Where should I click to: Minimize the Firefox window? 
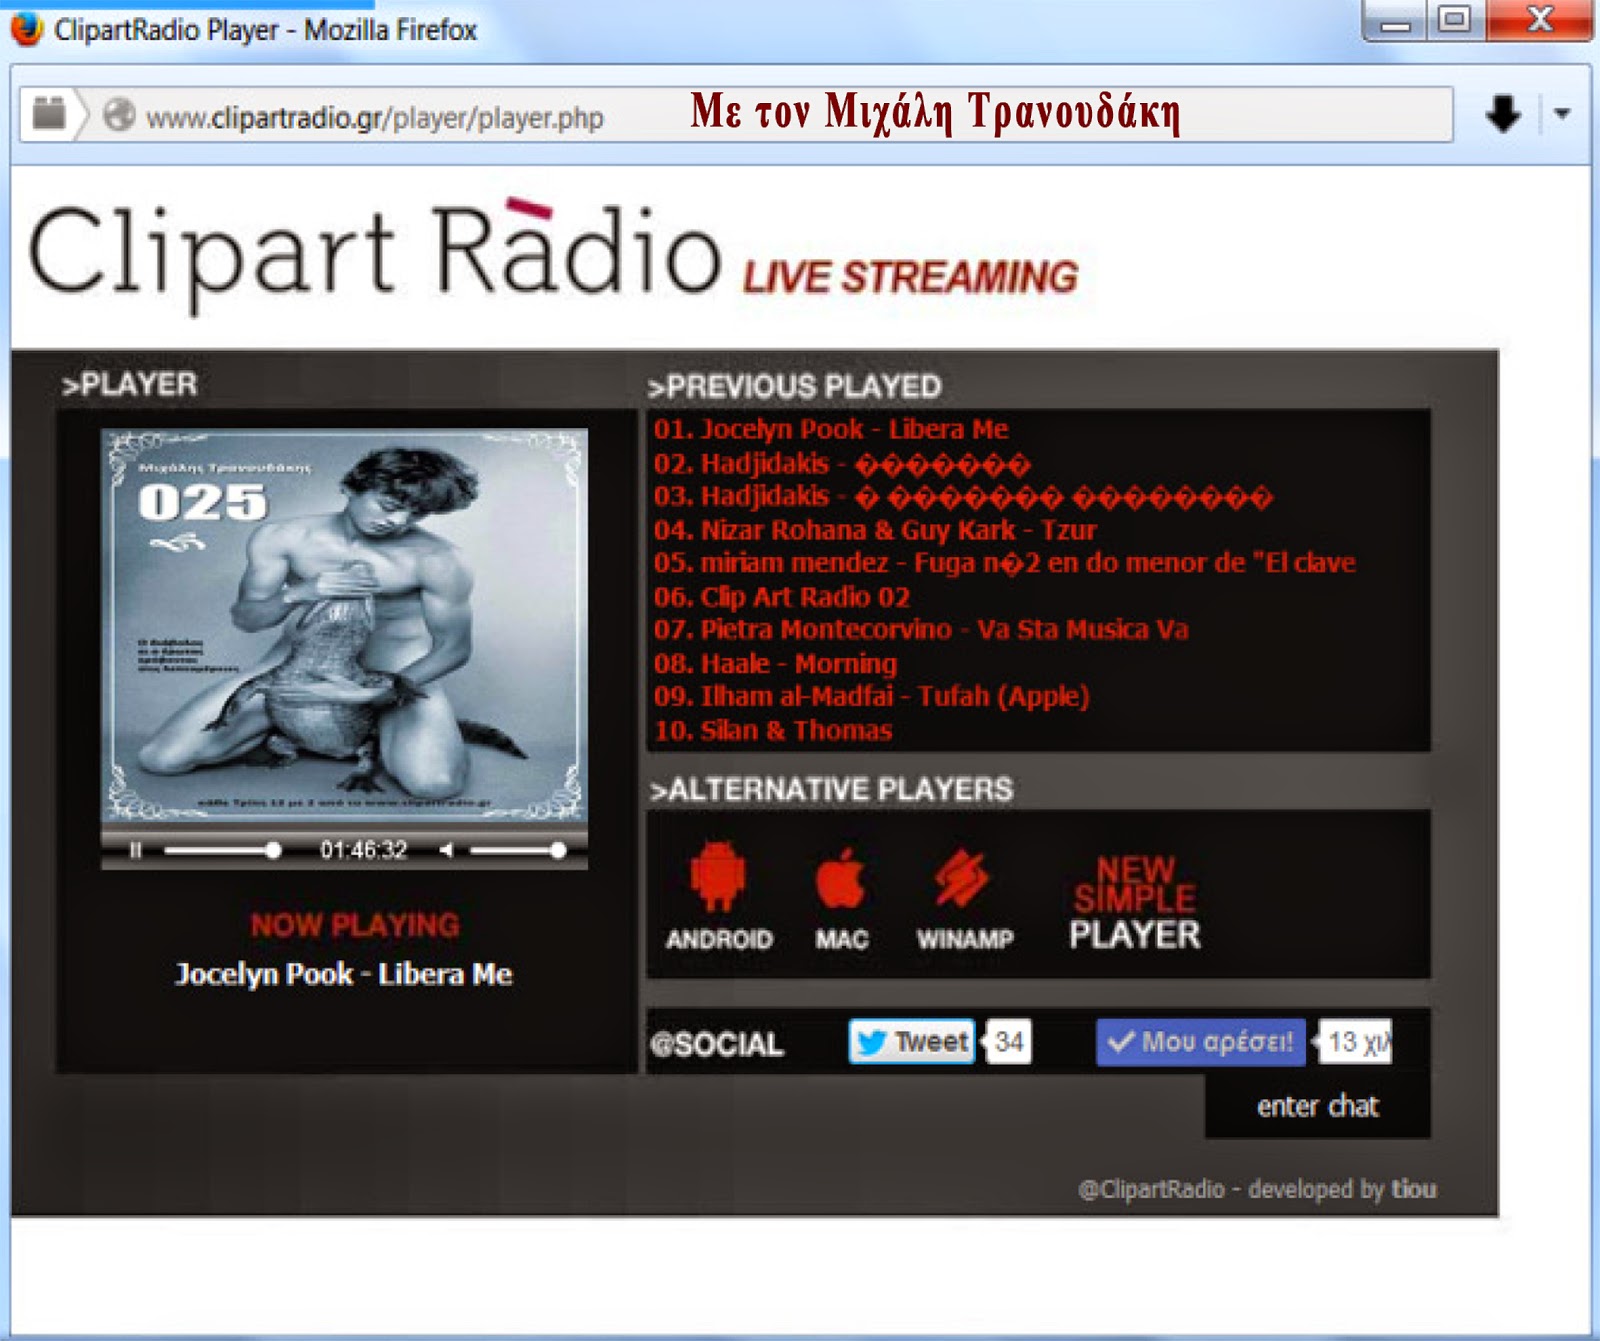[x=1396, y=20]
